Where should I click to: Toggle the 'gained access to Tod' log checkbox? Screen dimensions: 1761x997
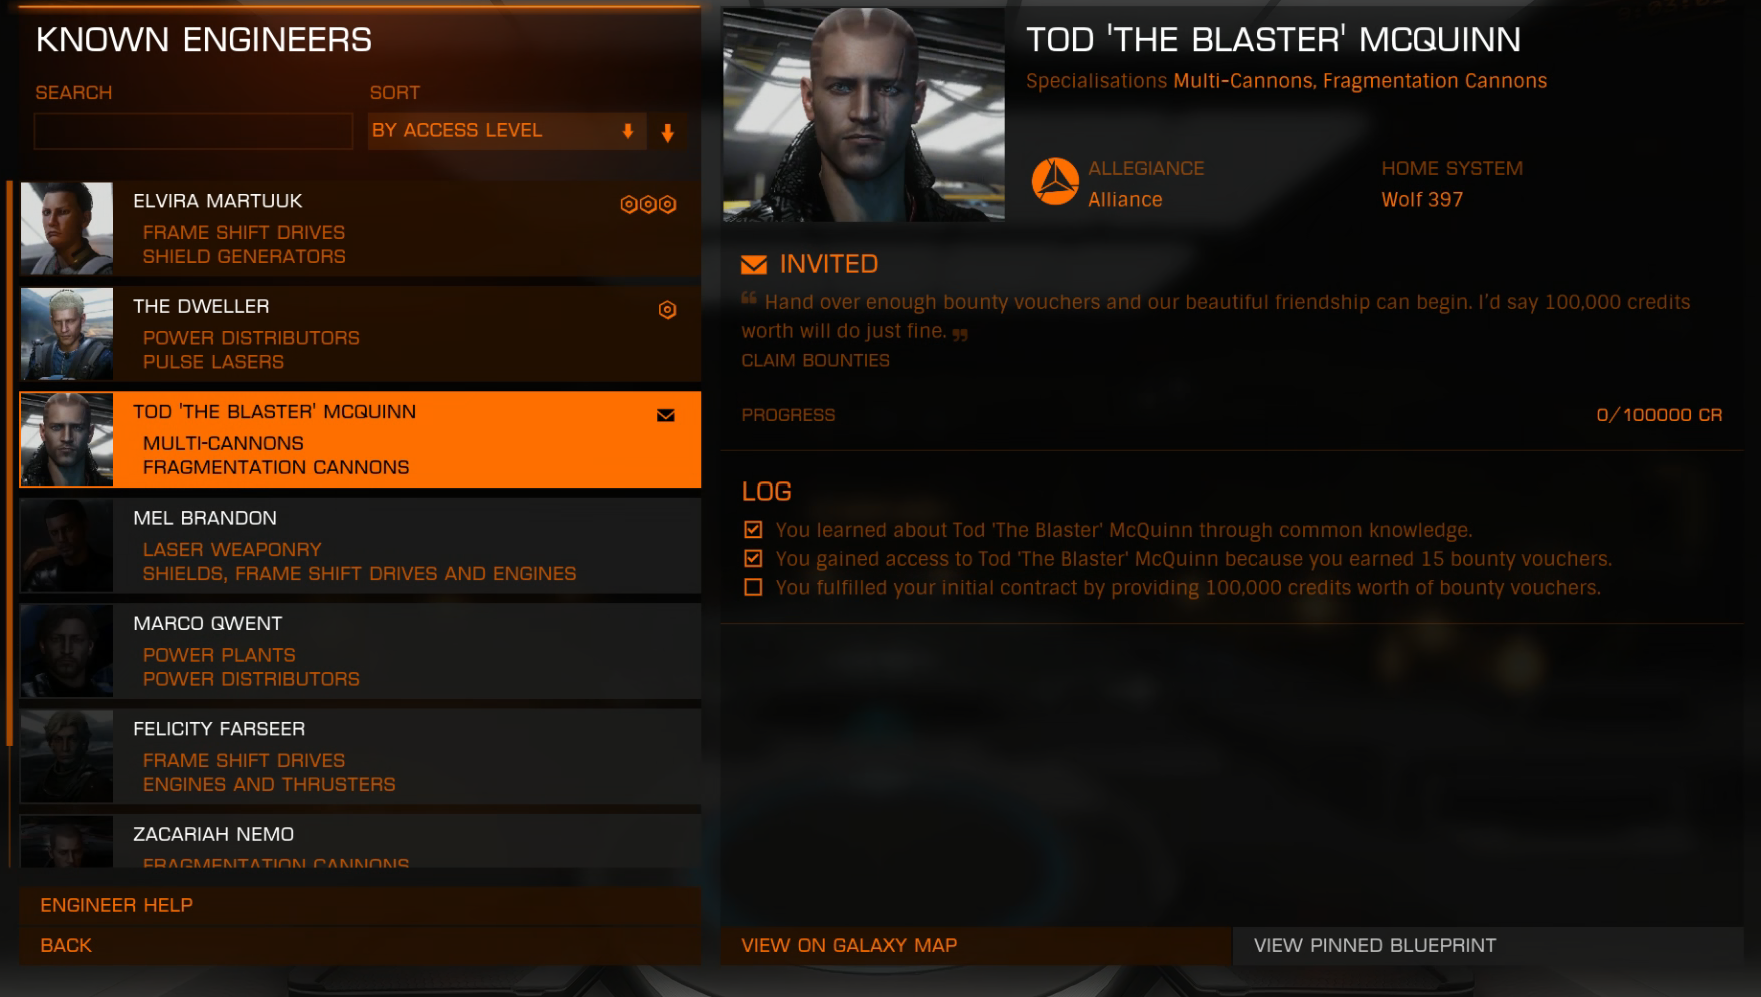[753, 559]
